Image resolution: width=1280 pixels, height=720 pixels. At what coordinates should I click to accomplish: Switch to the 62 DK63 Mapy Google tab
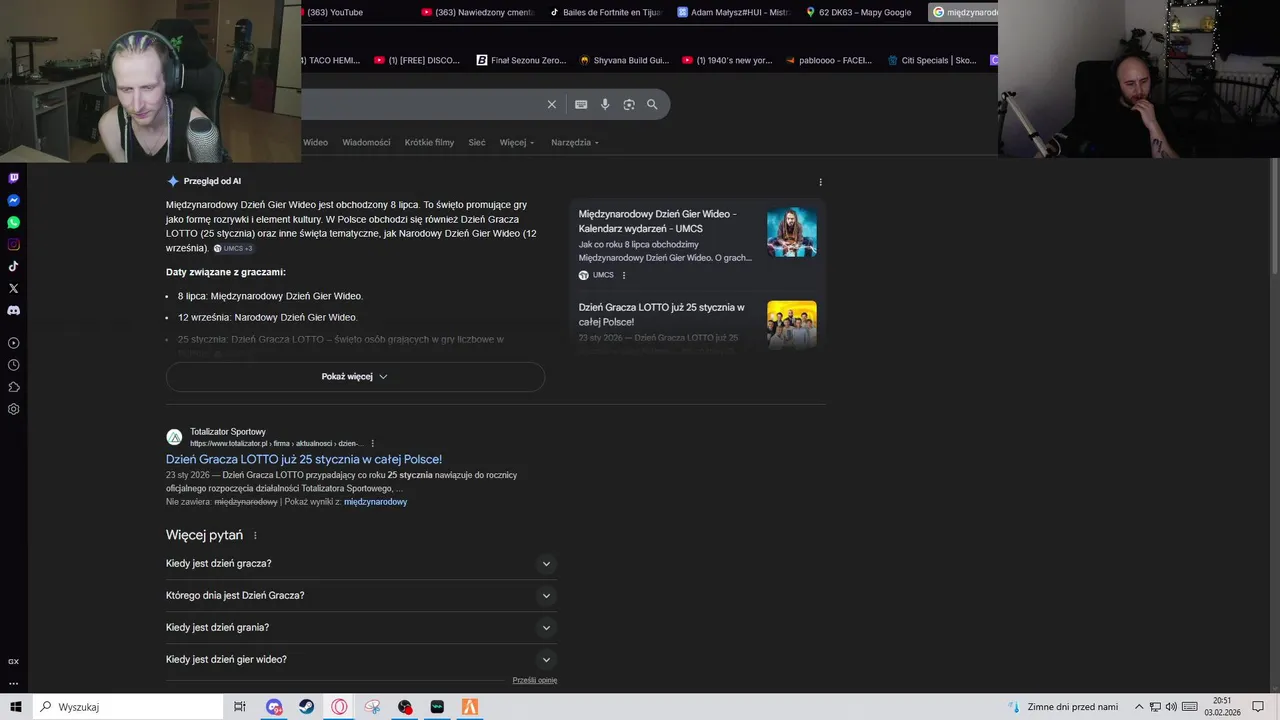coord(859,12)
